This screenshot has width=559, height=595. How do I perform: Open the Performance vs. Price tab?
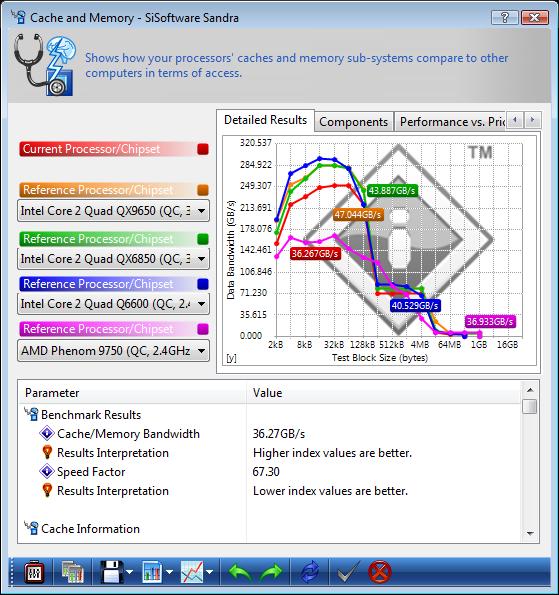point(451,122)
